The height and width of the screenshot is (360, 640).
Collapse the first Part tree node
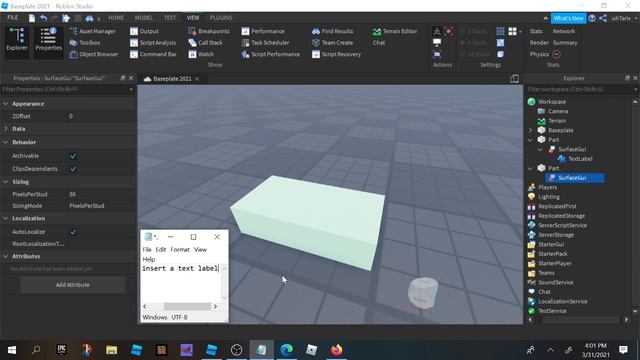(531, 140)
